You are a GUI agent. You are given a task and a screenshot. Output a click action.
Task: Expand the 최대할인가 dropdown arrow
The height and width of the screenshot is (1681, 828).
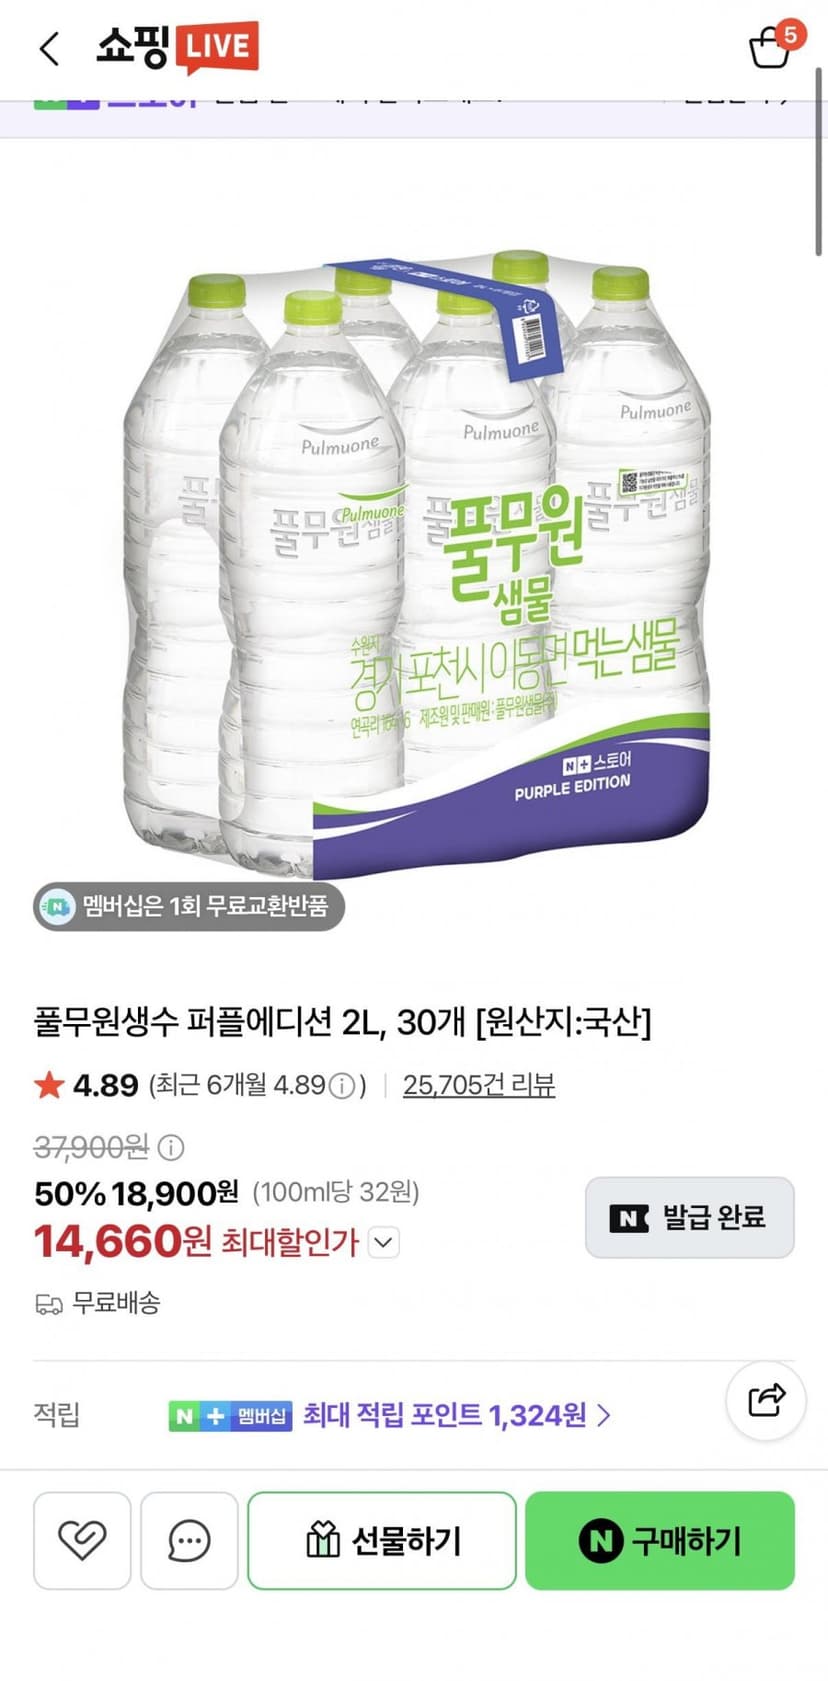click(x=384, y=1243)
